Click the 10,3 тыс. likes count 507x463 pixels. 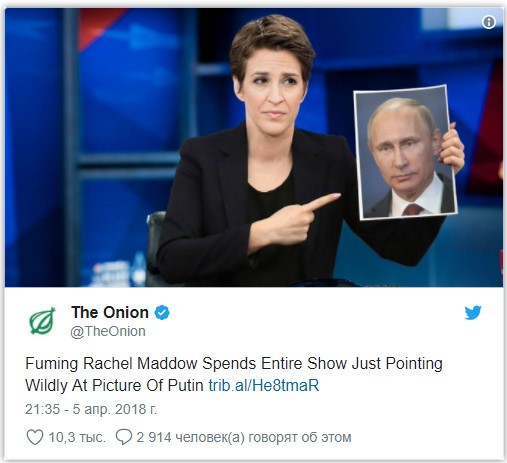77,437
